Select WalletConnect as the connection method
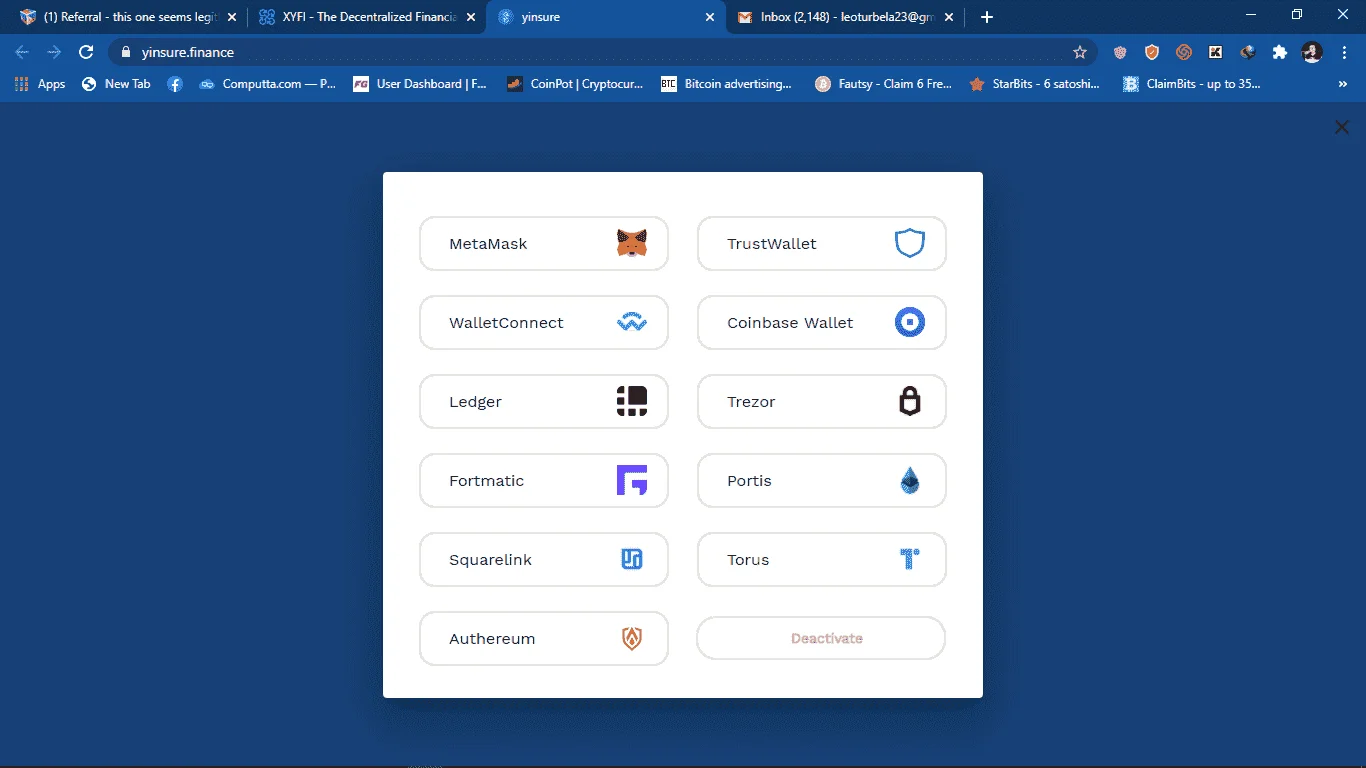The height and width of the screenshot is (768, 1366). tap(544, 323)
